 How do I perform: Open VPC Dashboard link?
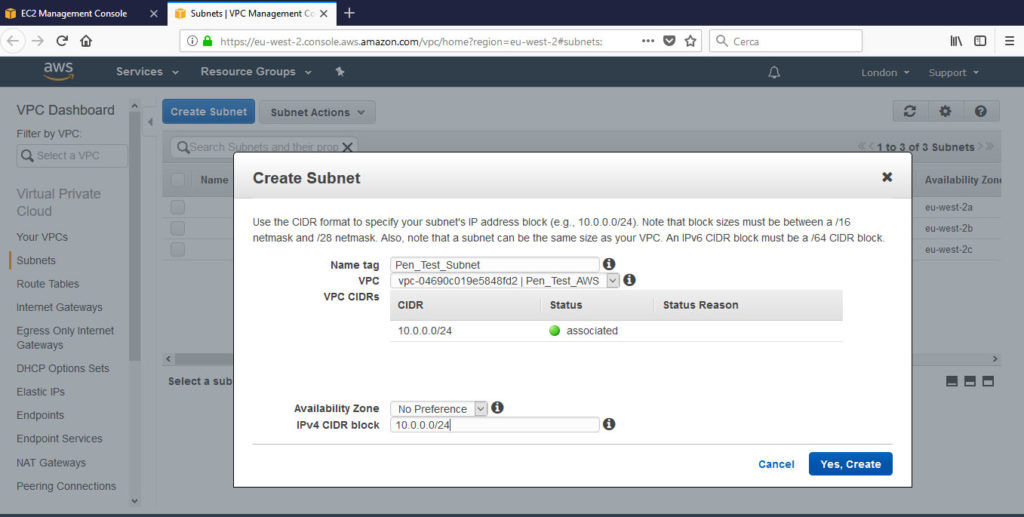[x=65, y=110]
